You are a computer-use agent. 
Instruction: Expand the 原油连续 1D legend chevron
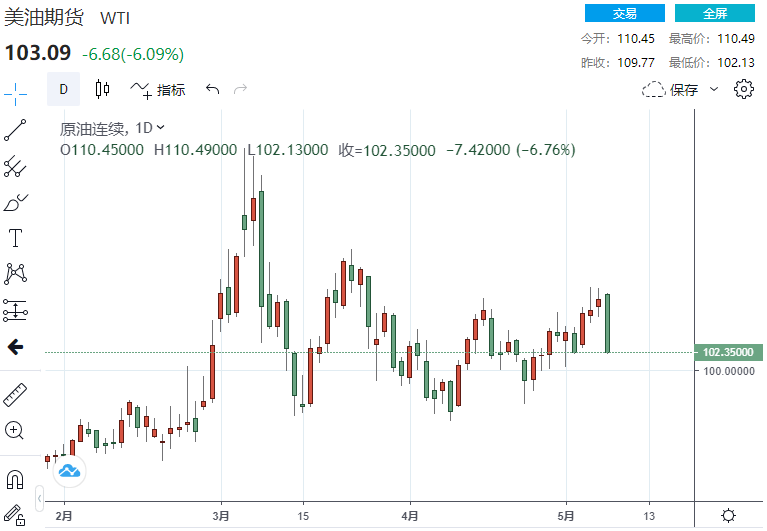pos(161,128)
